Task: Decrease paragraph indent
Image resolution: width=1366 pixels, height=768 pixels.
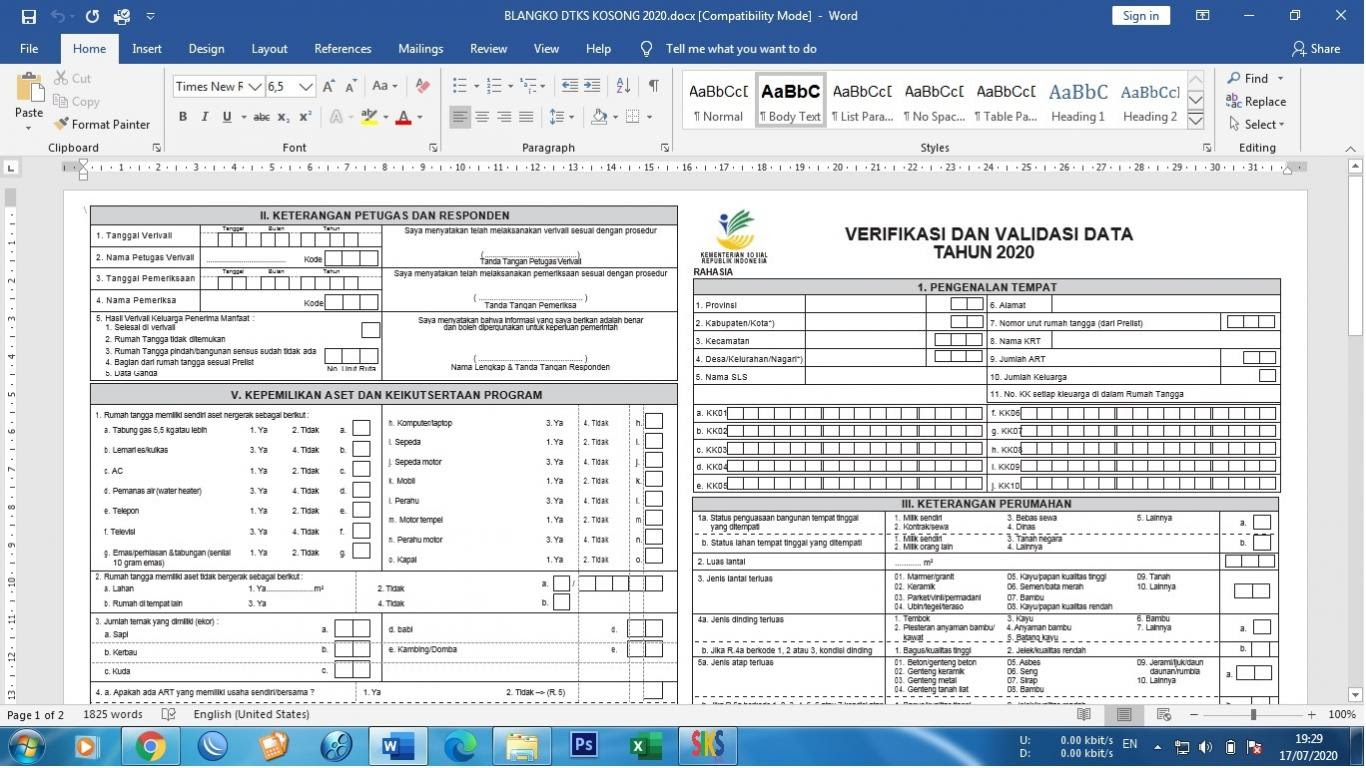Action: pos(570,86)
